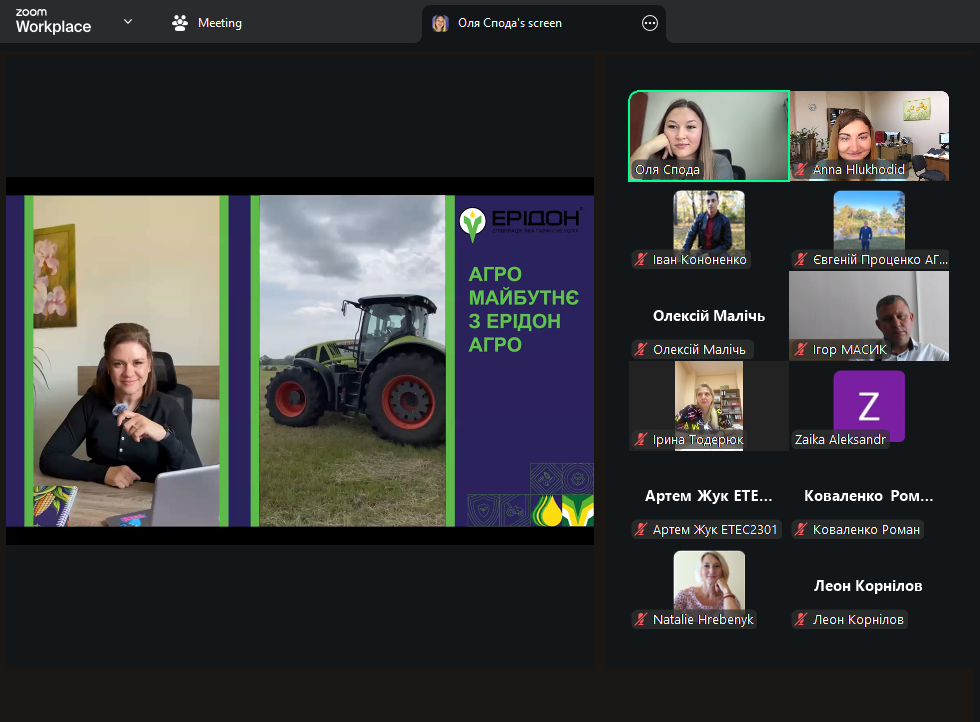Select the Оля Спода's screen tab
Screen dimensions: 980x722
click(x=510, y=23)
